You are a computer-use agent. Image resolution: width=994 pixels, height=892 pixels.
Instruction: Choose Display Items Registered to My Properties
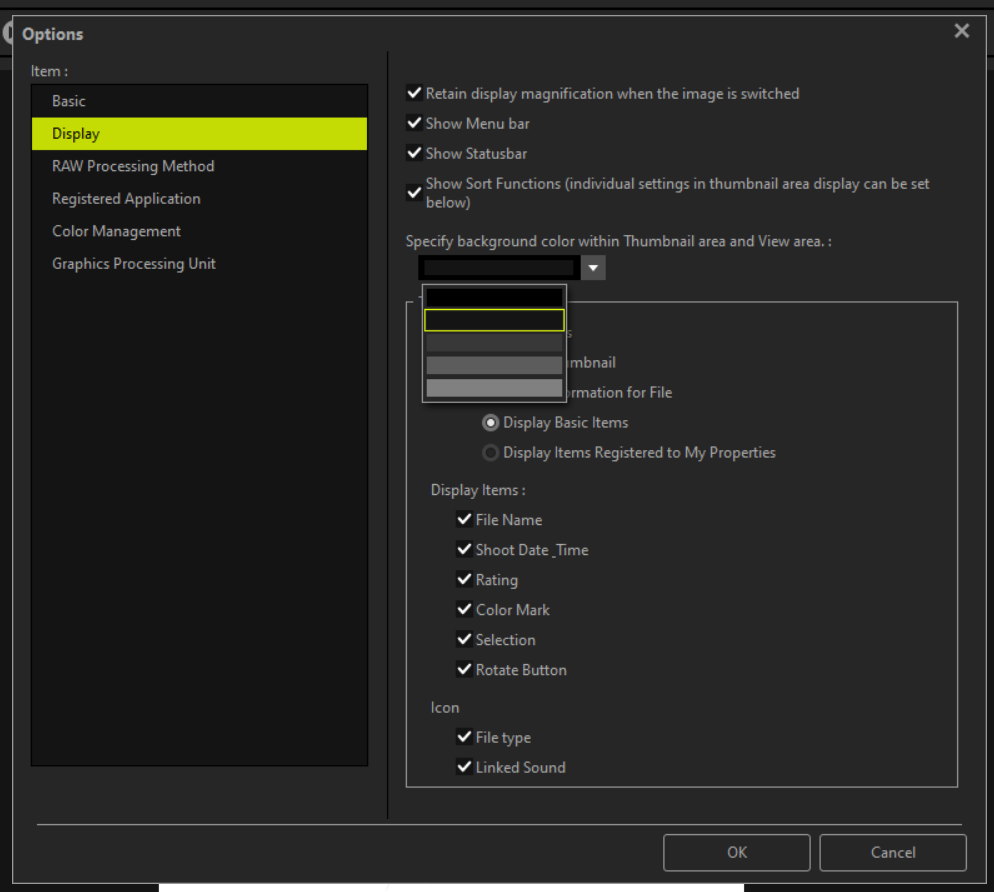click(491, 453)
